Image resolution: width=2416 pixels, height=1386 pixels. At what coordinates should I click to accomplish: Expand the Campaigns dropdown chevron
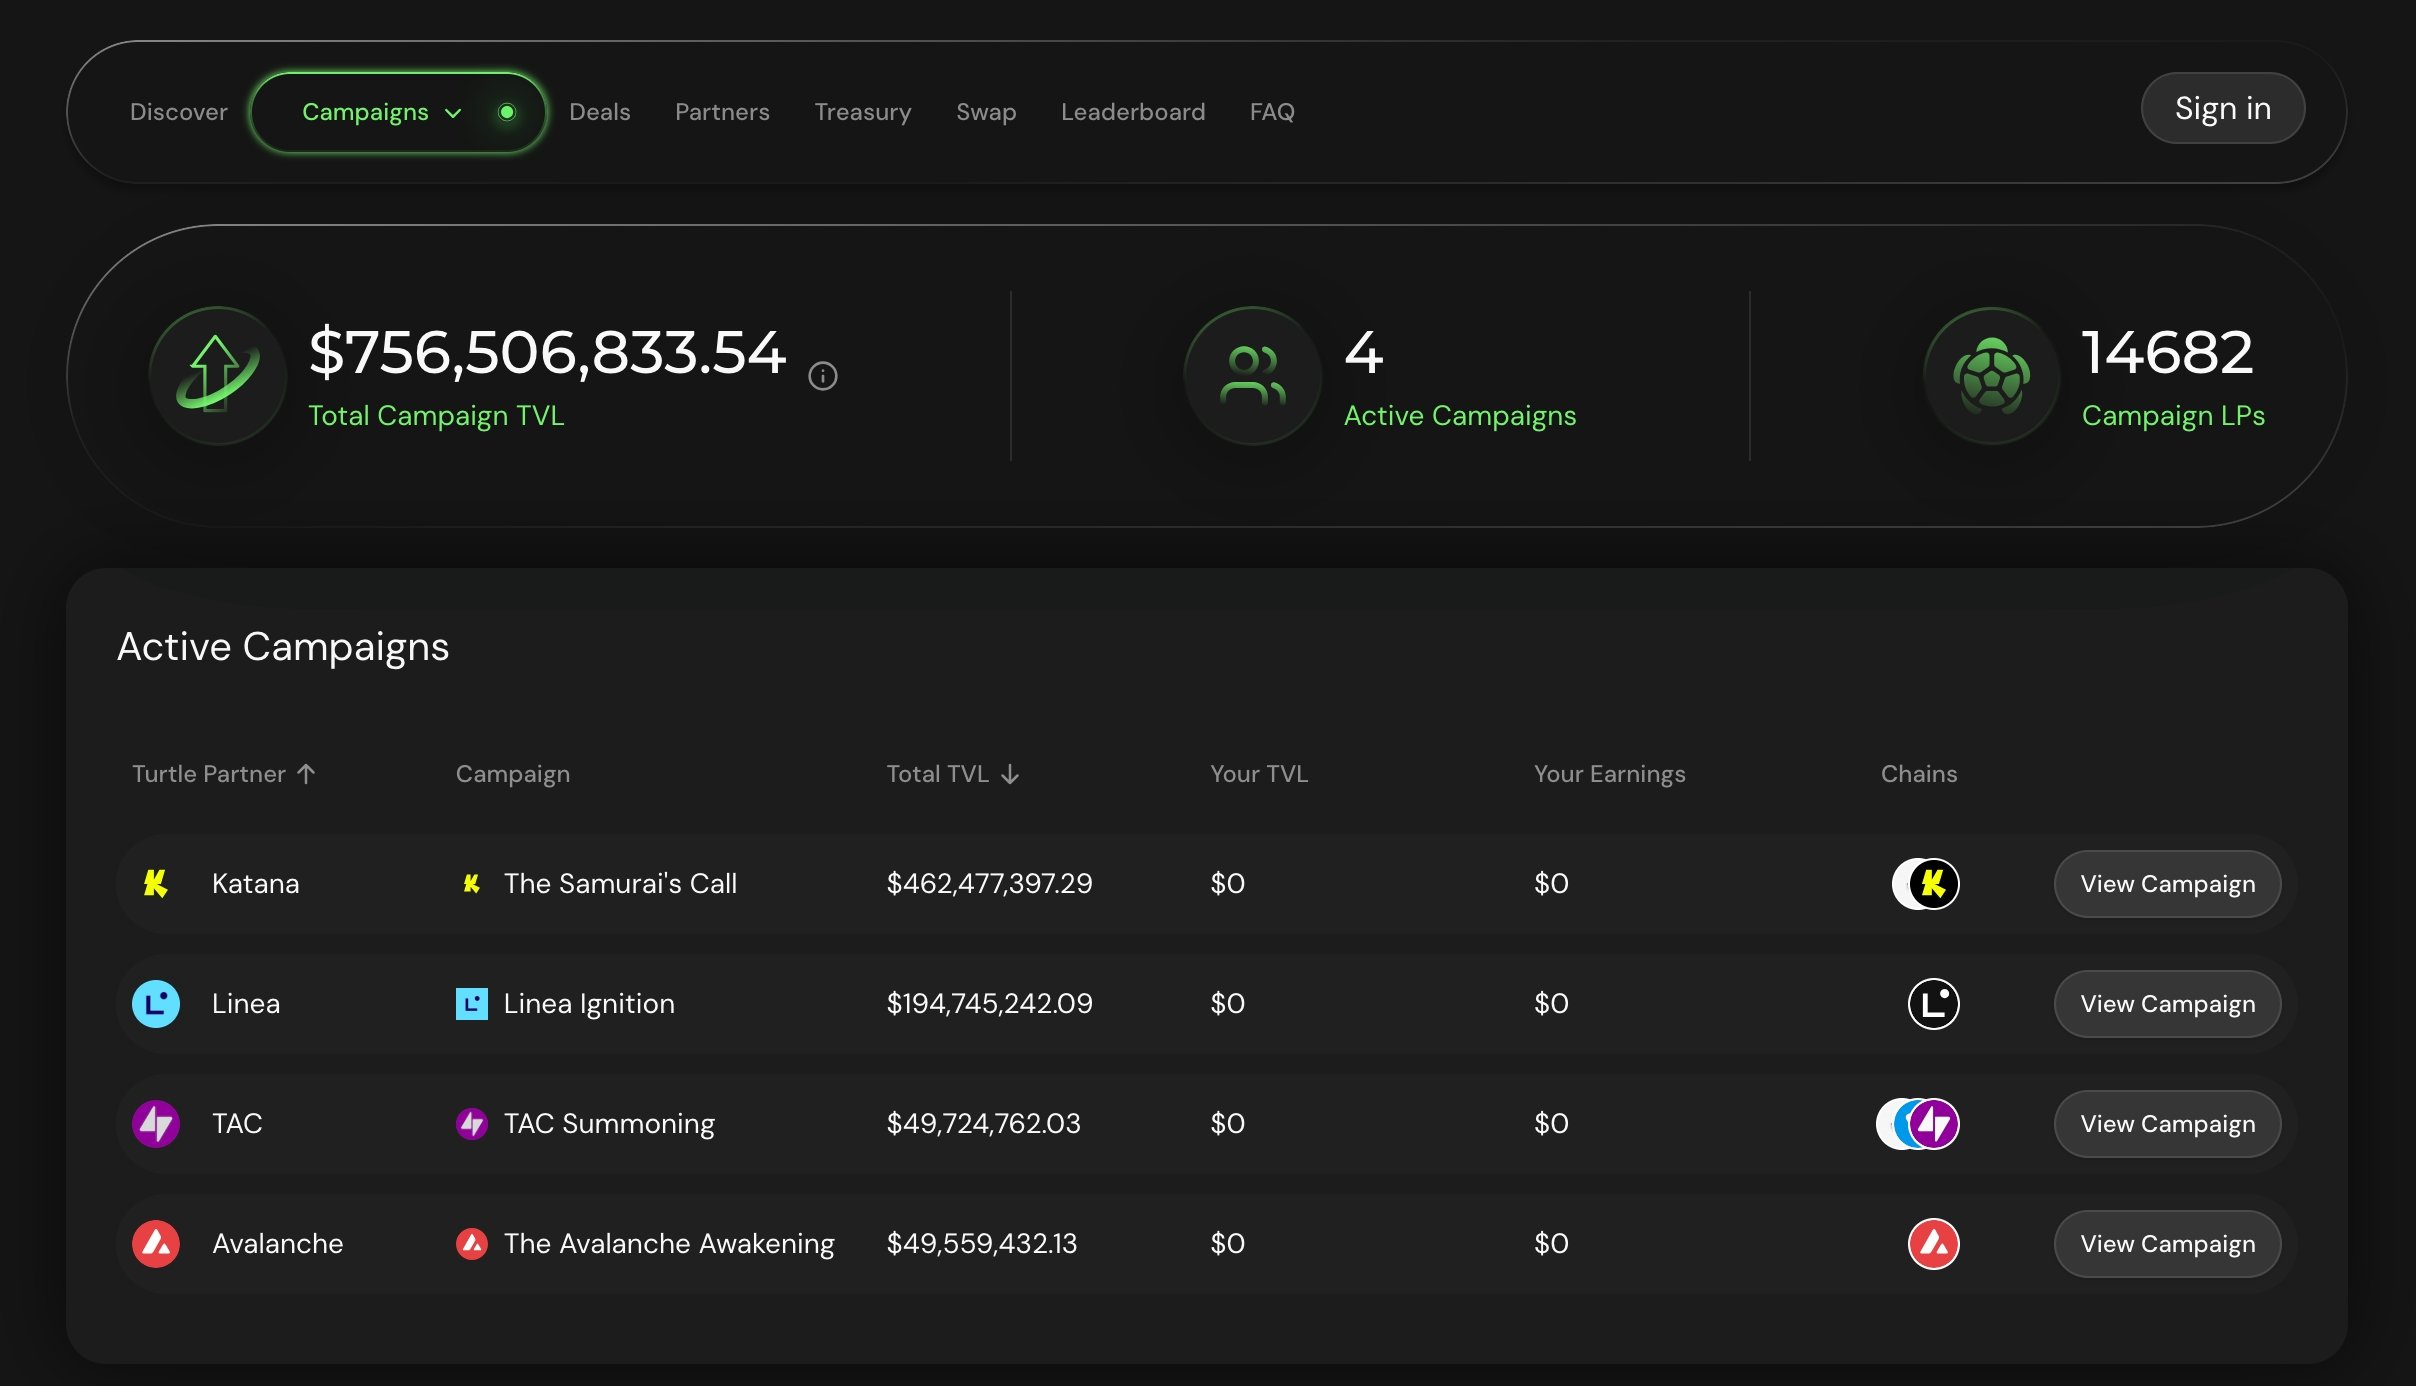coord(453,113)
